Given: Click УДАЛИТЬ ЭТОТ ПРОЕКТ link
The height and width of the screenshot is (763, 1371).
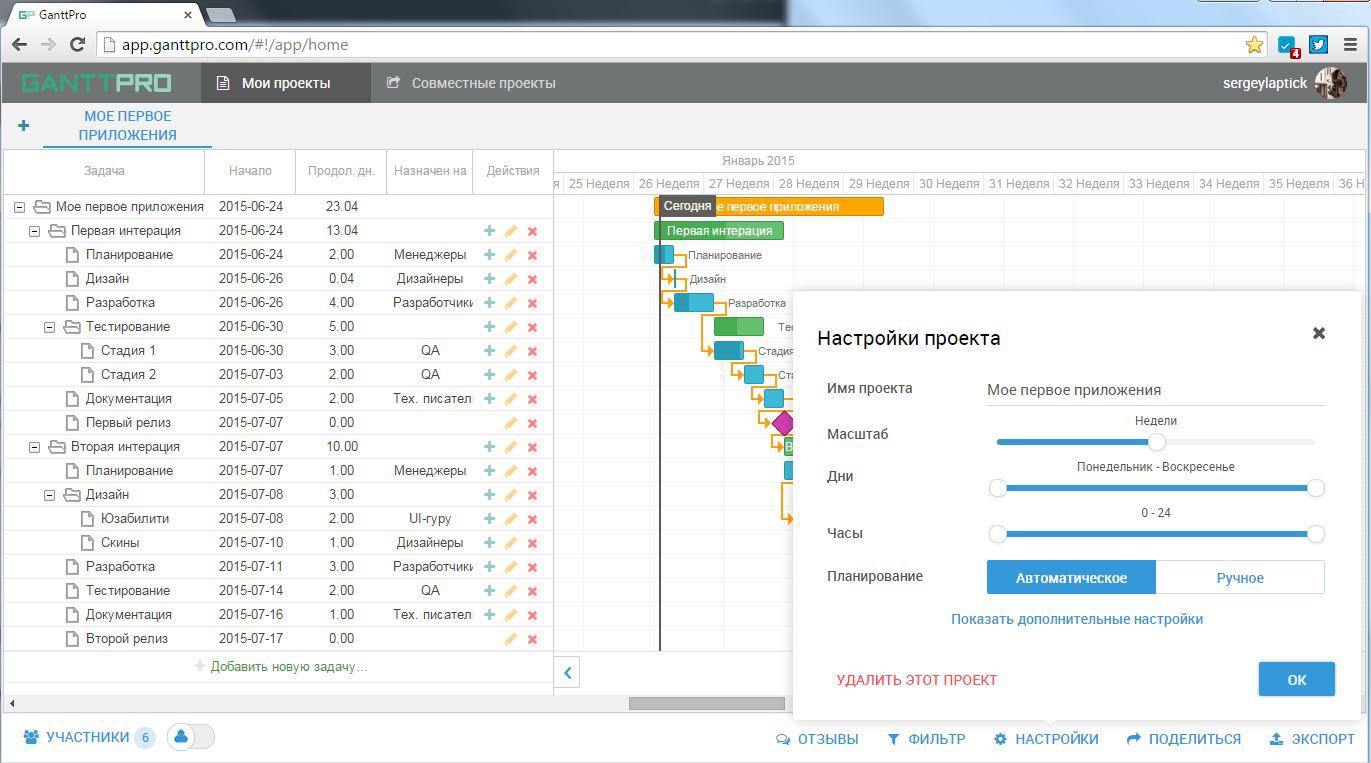Looking at the screenshot, I should (x=917, y=680).
